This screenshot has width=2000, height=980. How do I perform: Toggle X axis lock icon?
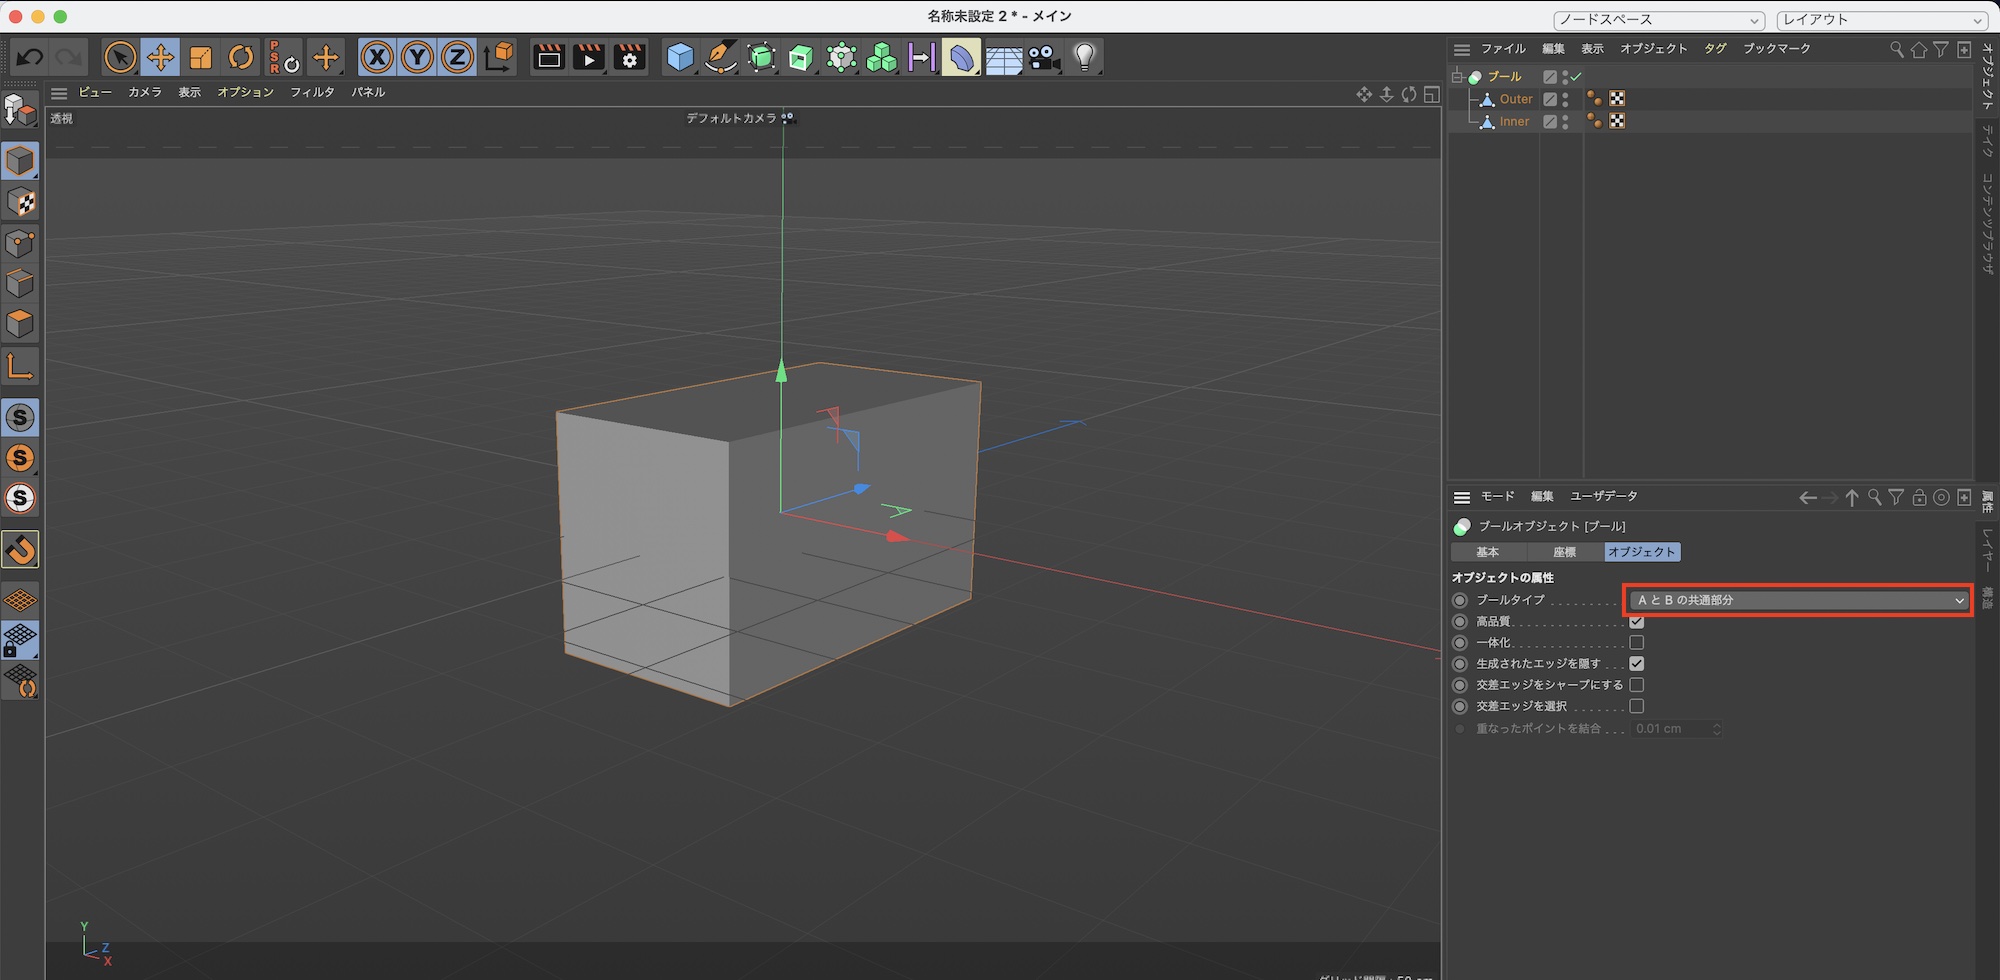coord(376,58)
